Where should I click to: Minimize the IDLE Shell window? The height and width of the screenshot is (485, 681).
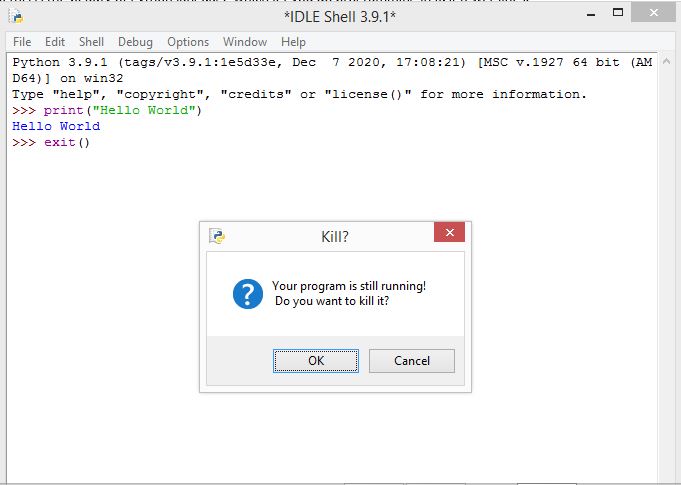(591, 15)
